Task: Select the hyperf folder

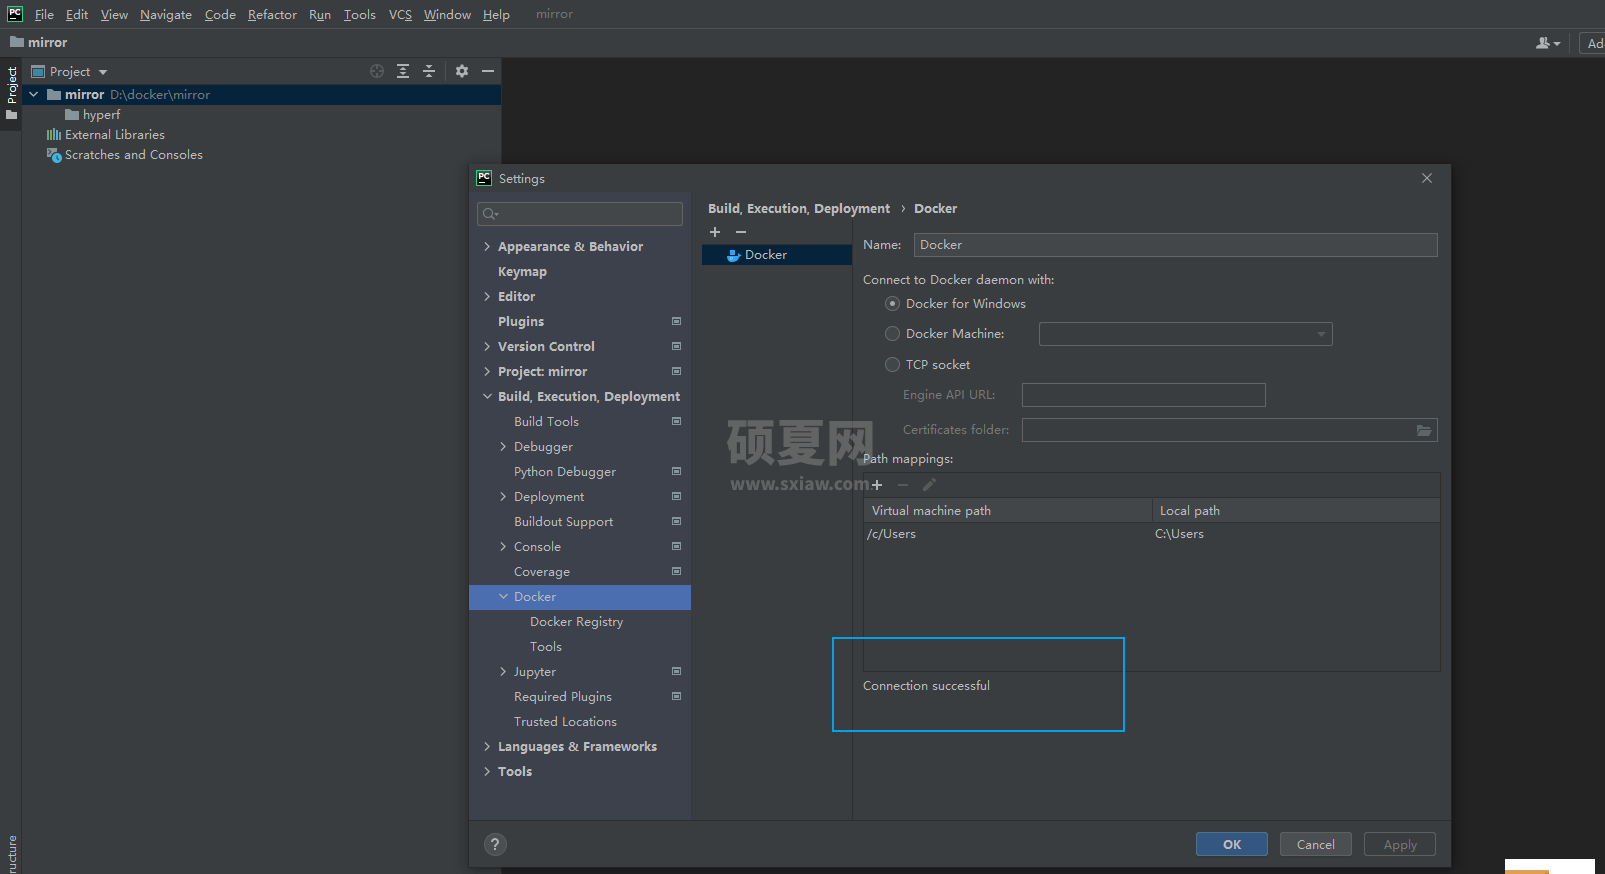Action: [x=101, y=115]
